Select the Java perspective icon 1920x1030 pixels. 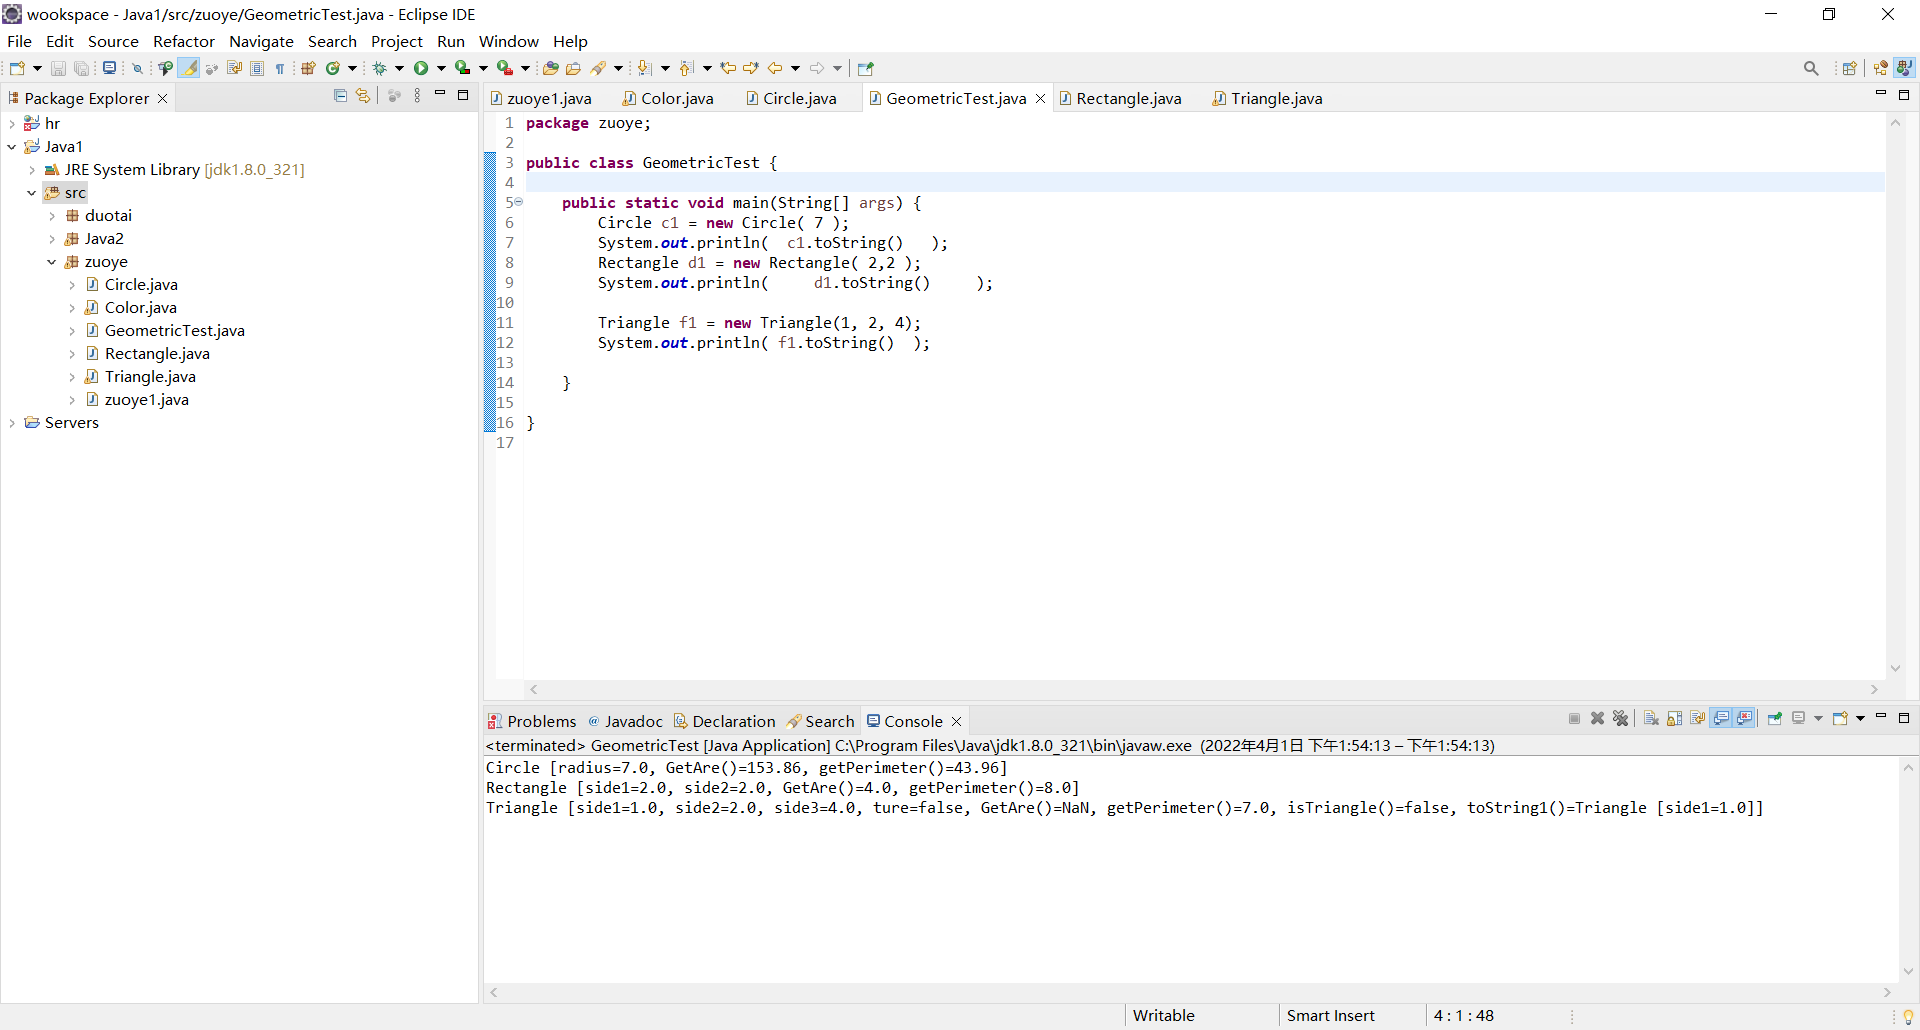tap(1905, 68)
